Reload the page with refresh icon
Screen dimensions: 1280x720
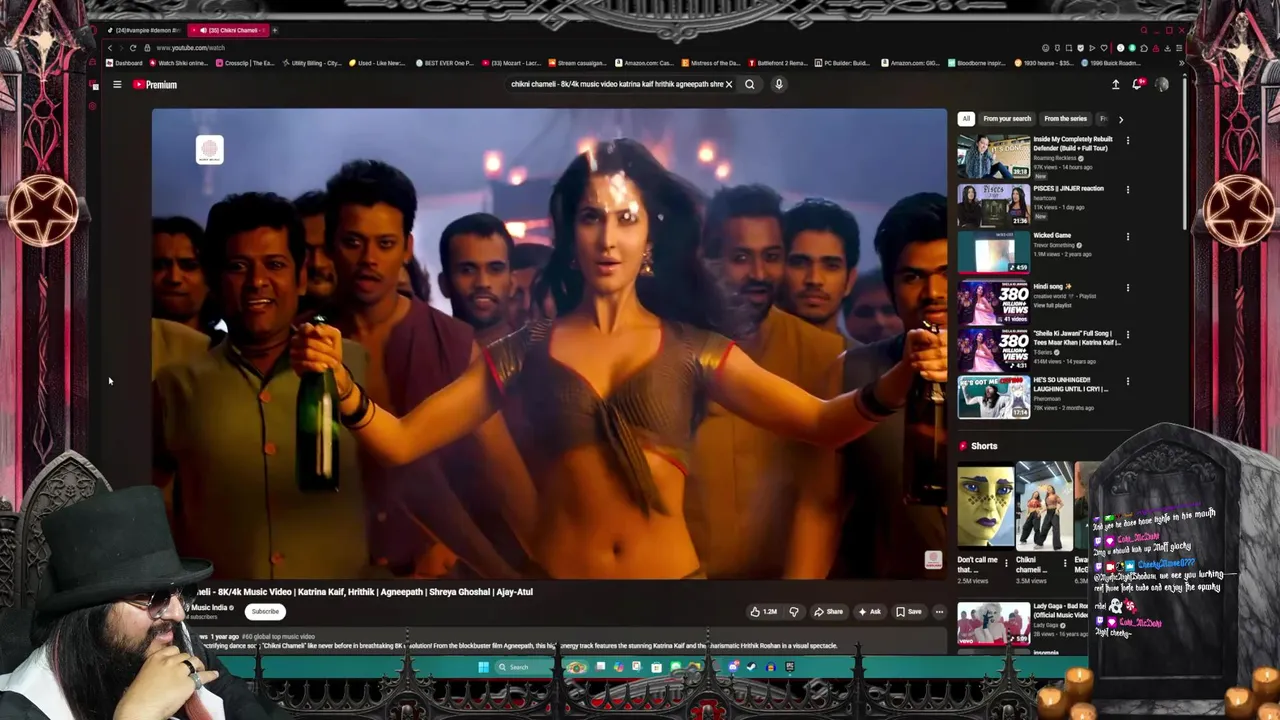pos(133,48)
